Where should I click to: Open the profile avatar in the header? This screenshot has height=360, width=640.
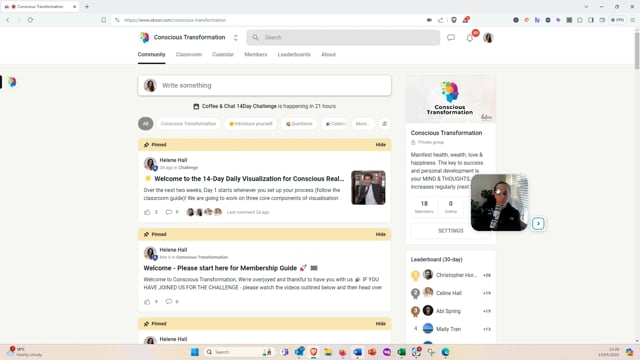pyautogui.click(x=488, y=38)
